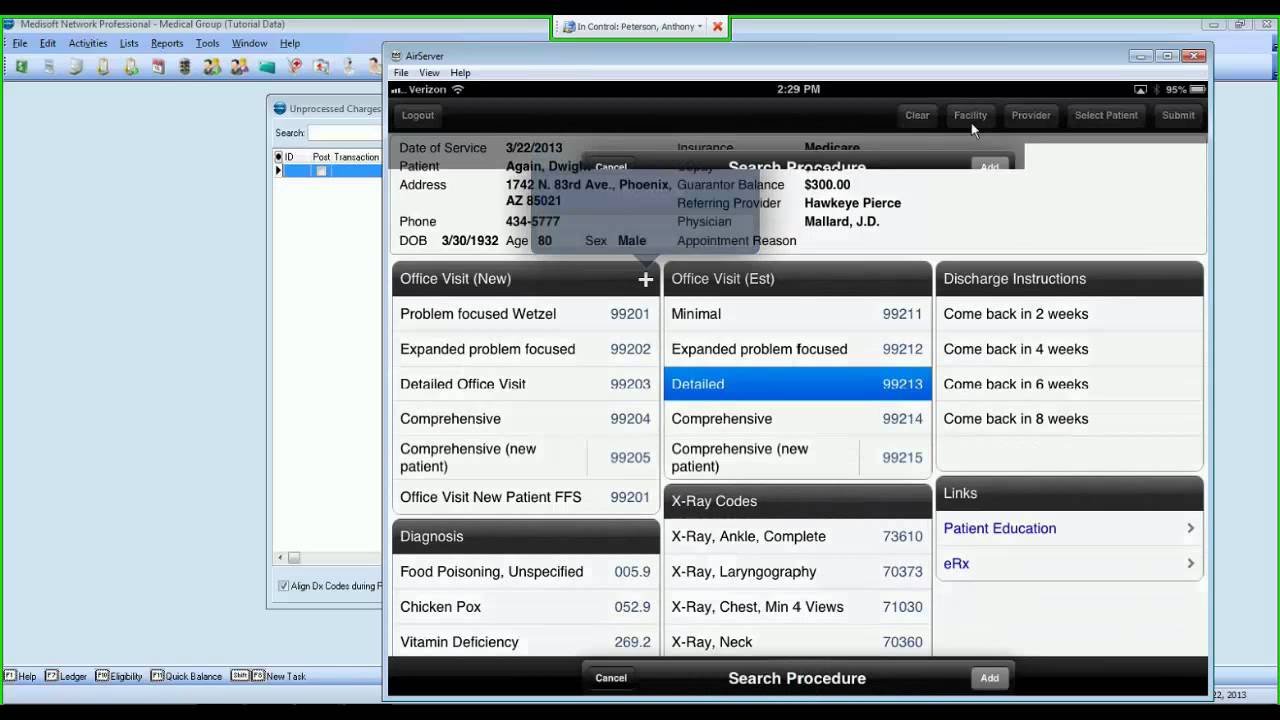Tap Cancel in the bottom Search Procedure bar
The width and height of the screenshot is (1280, 720).
coord(611,678)
